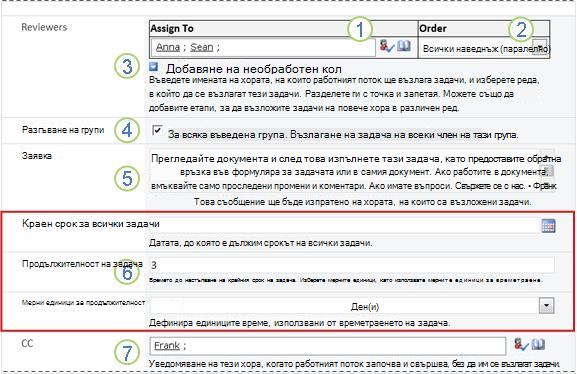Click the task duration field showing 3
Screen dimensions: 577x374
click(x=352, y=265)
